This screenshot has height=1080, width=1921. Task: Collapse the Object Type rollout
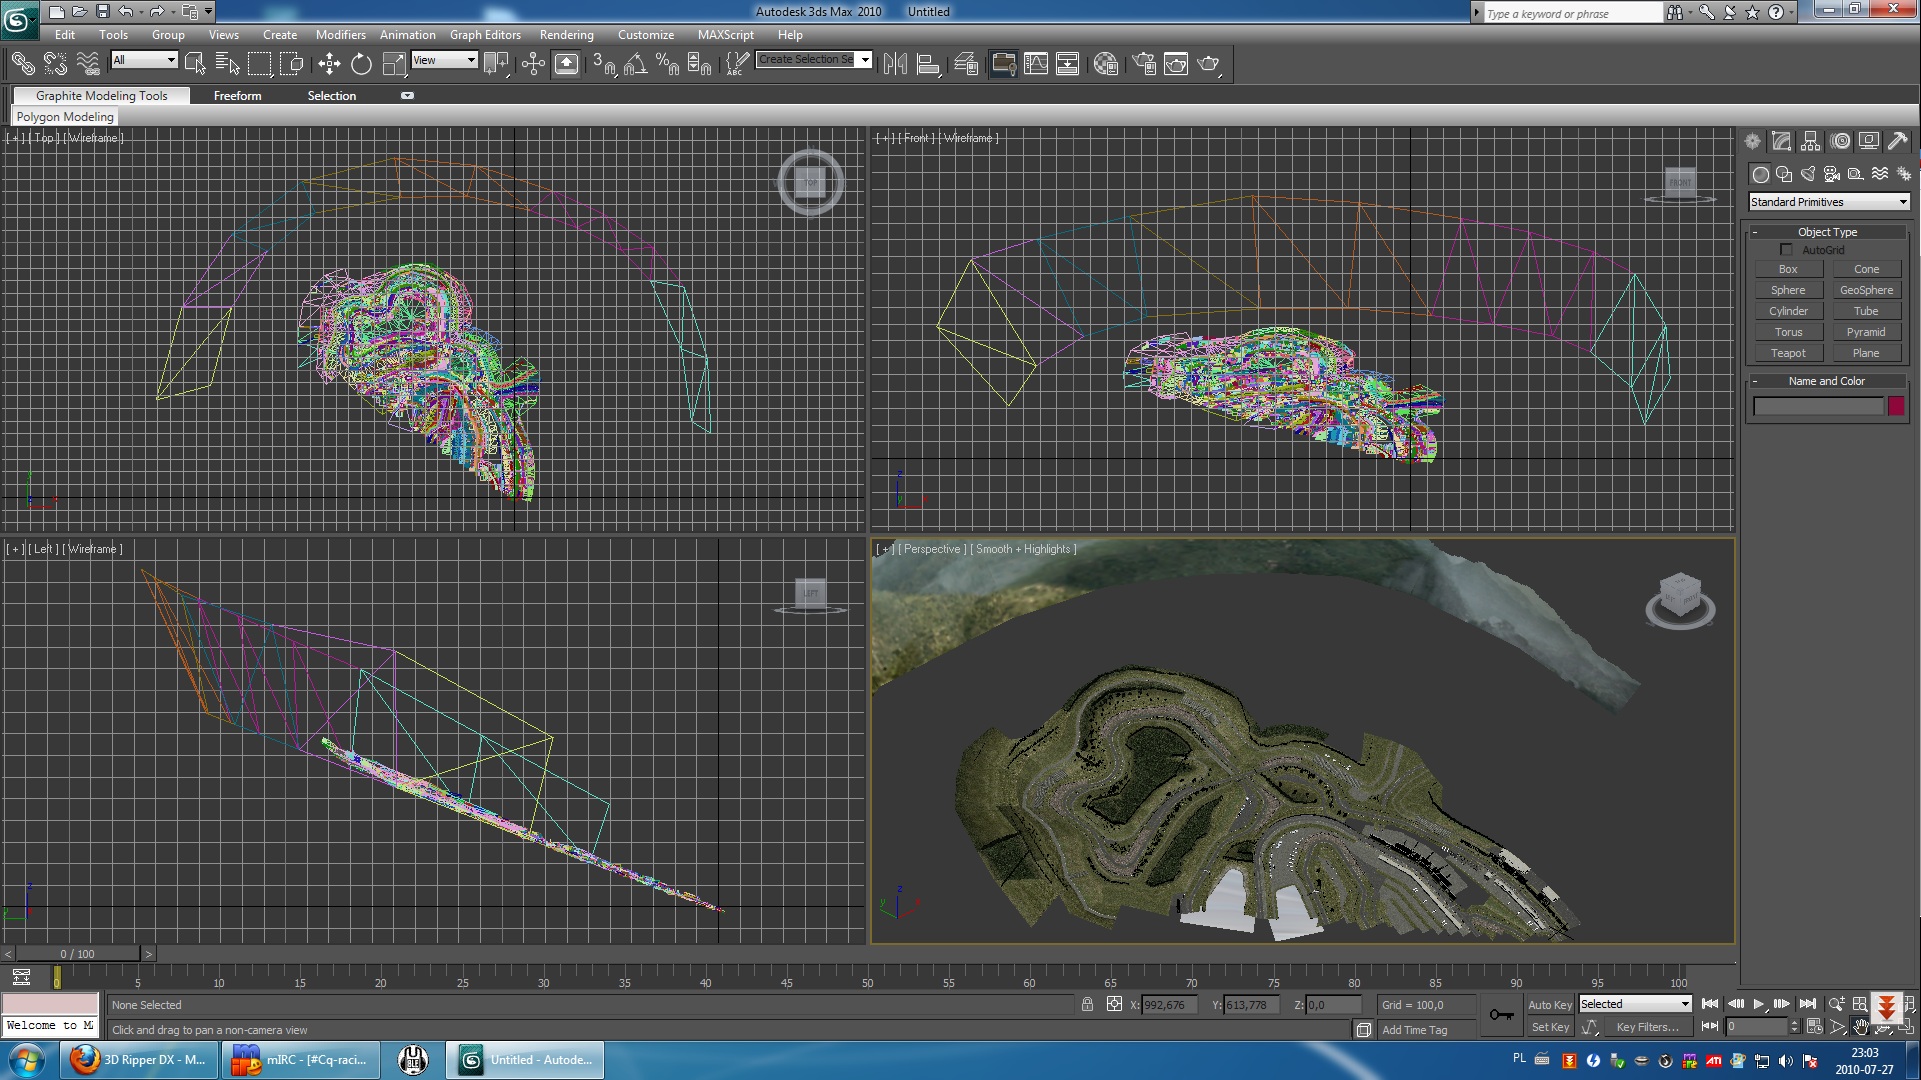tap(1827, 232)
